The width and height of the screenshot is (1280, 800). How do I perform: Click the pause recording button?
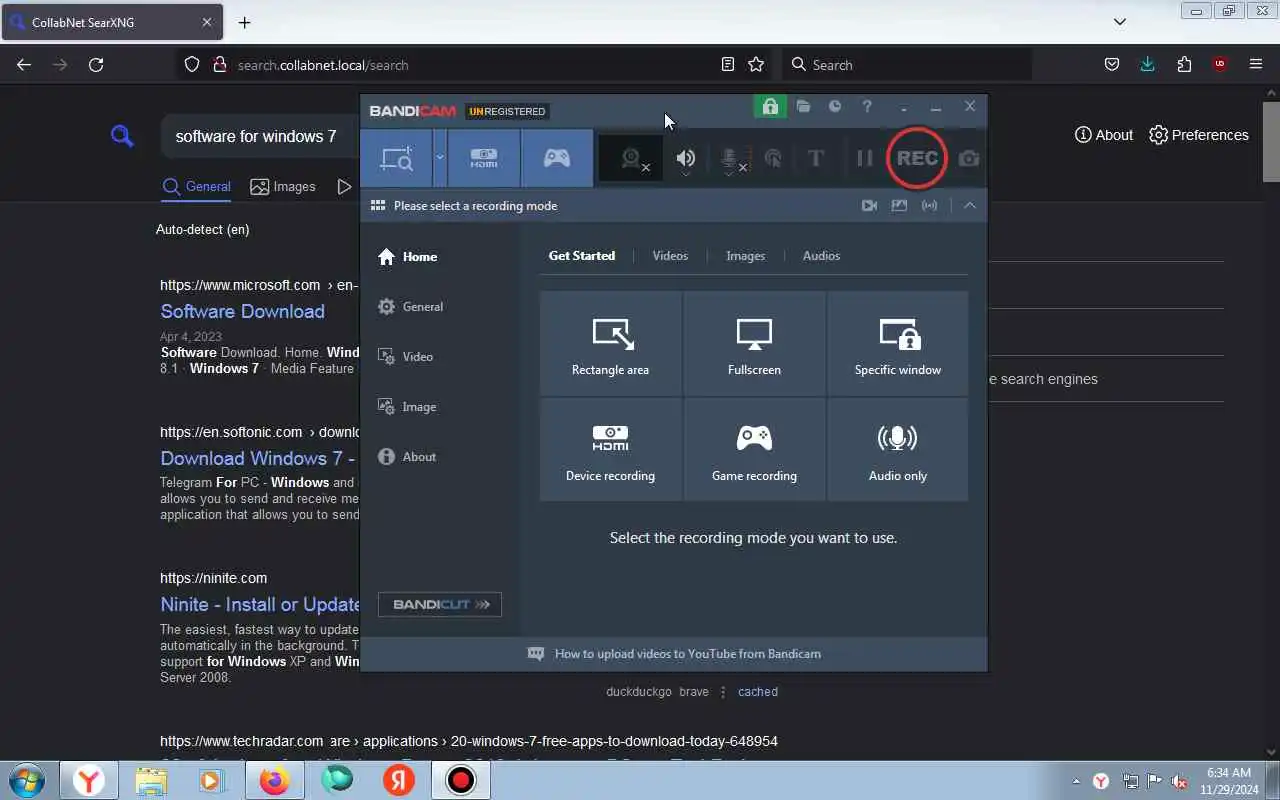865,158
